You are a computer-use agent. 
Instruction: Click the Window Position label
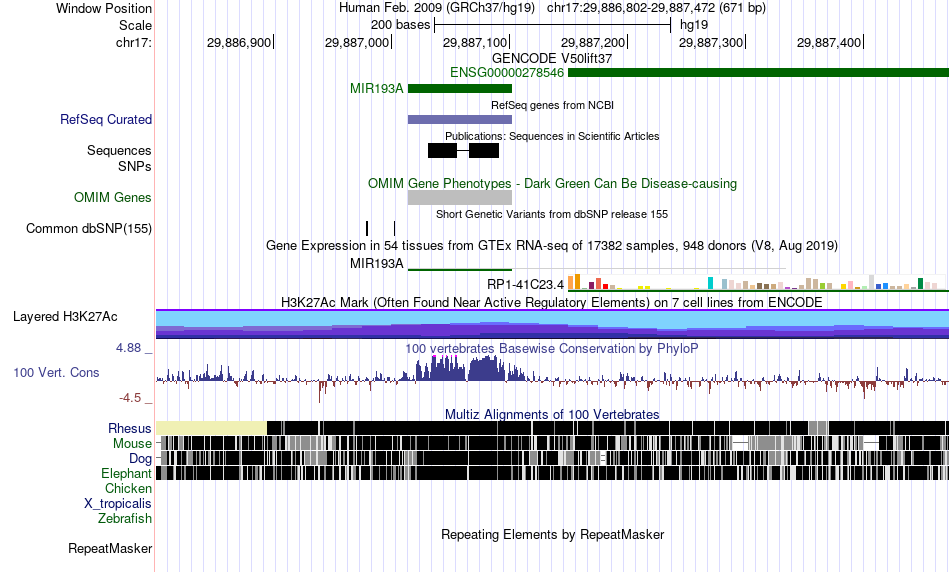pyautogui.click(x=104, y=8)
